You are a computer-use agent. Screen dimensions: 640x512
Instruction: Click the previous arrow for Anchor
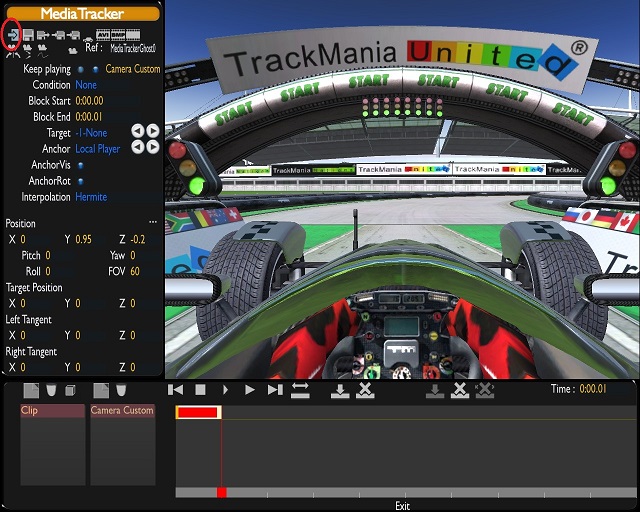[x=138, y=147]
